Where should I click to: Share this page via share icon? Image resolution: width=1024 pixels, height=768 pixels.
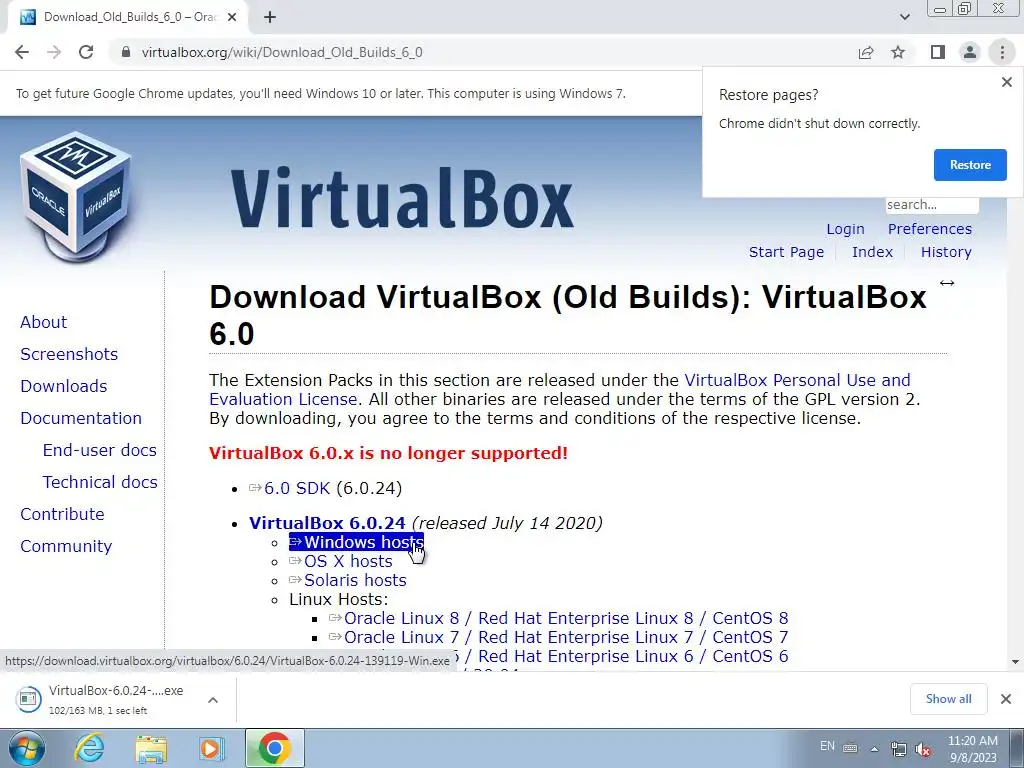coord(866,52)
